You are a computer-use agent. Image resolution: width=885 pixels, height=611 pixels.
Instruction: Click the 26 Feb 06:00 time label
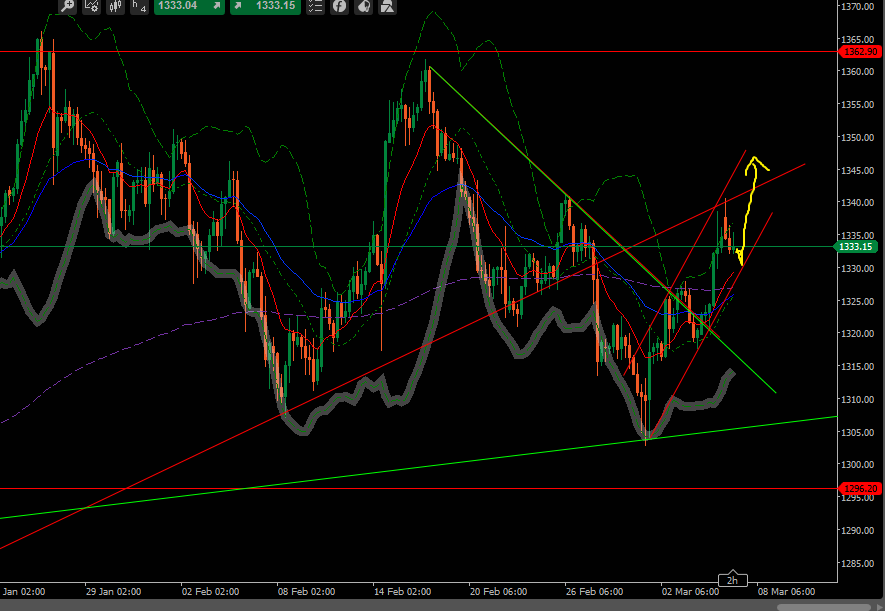point(594,592)
